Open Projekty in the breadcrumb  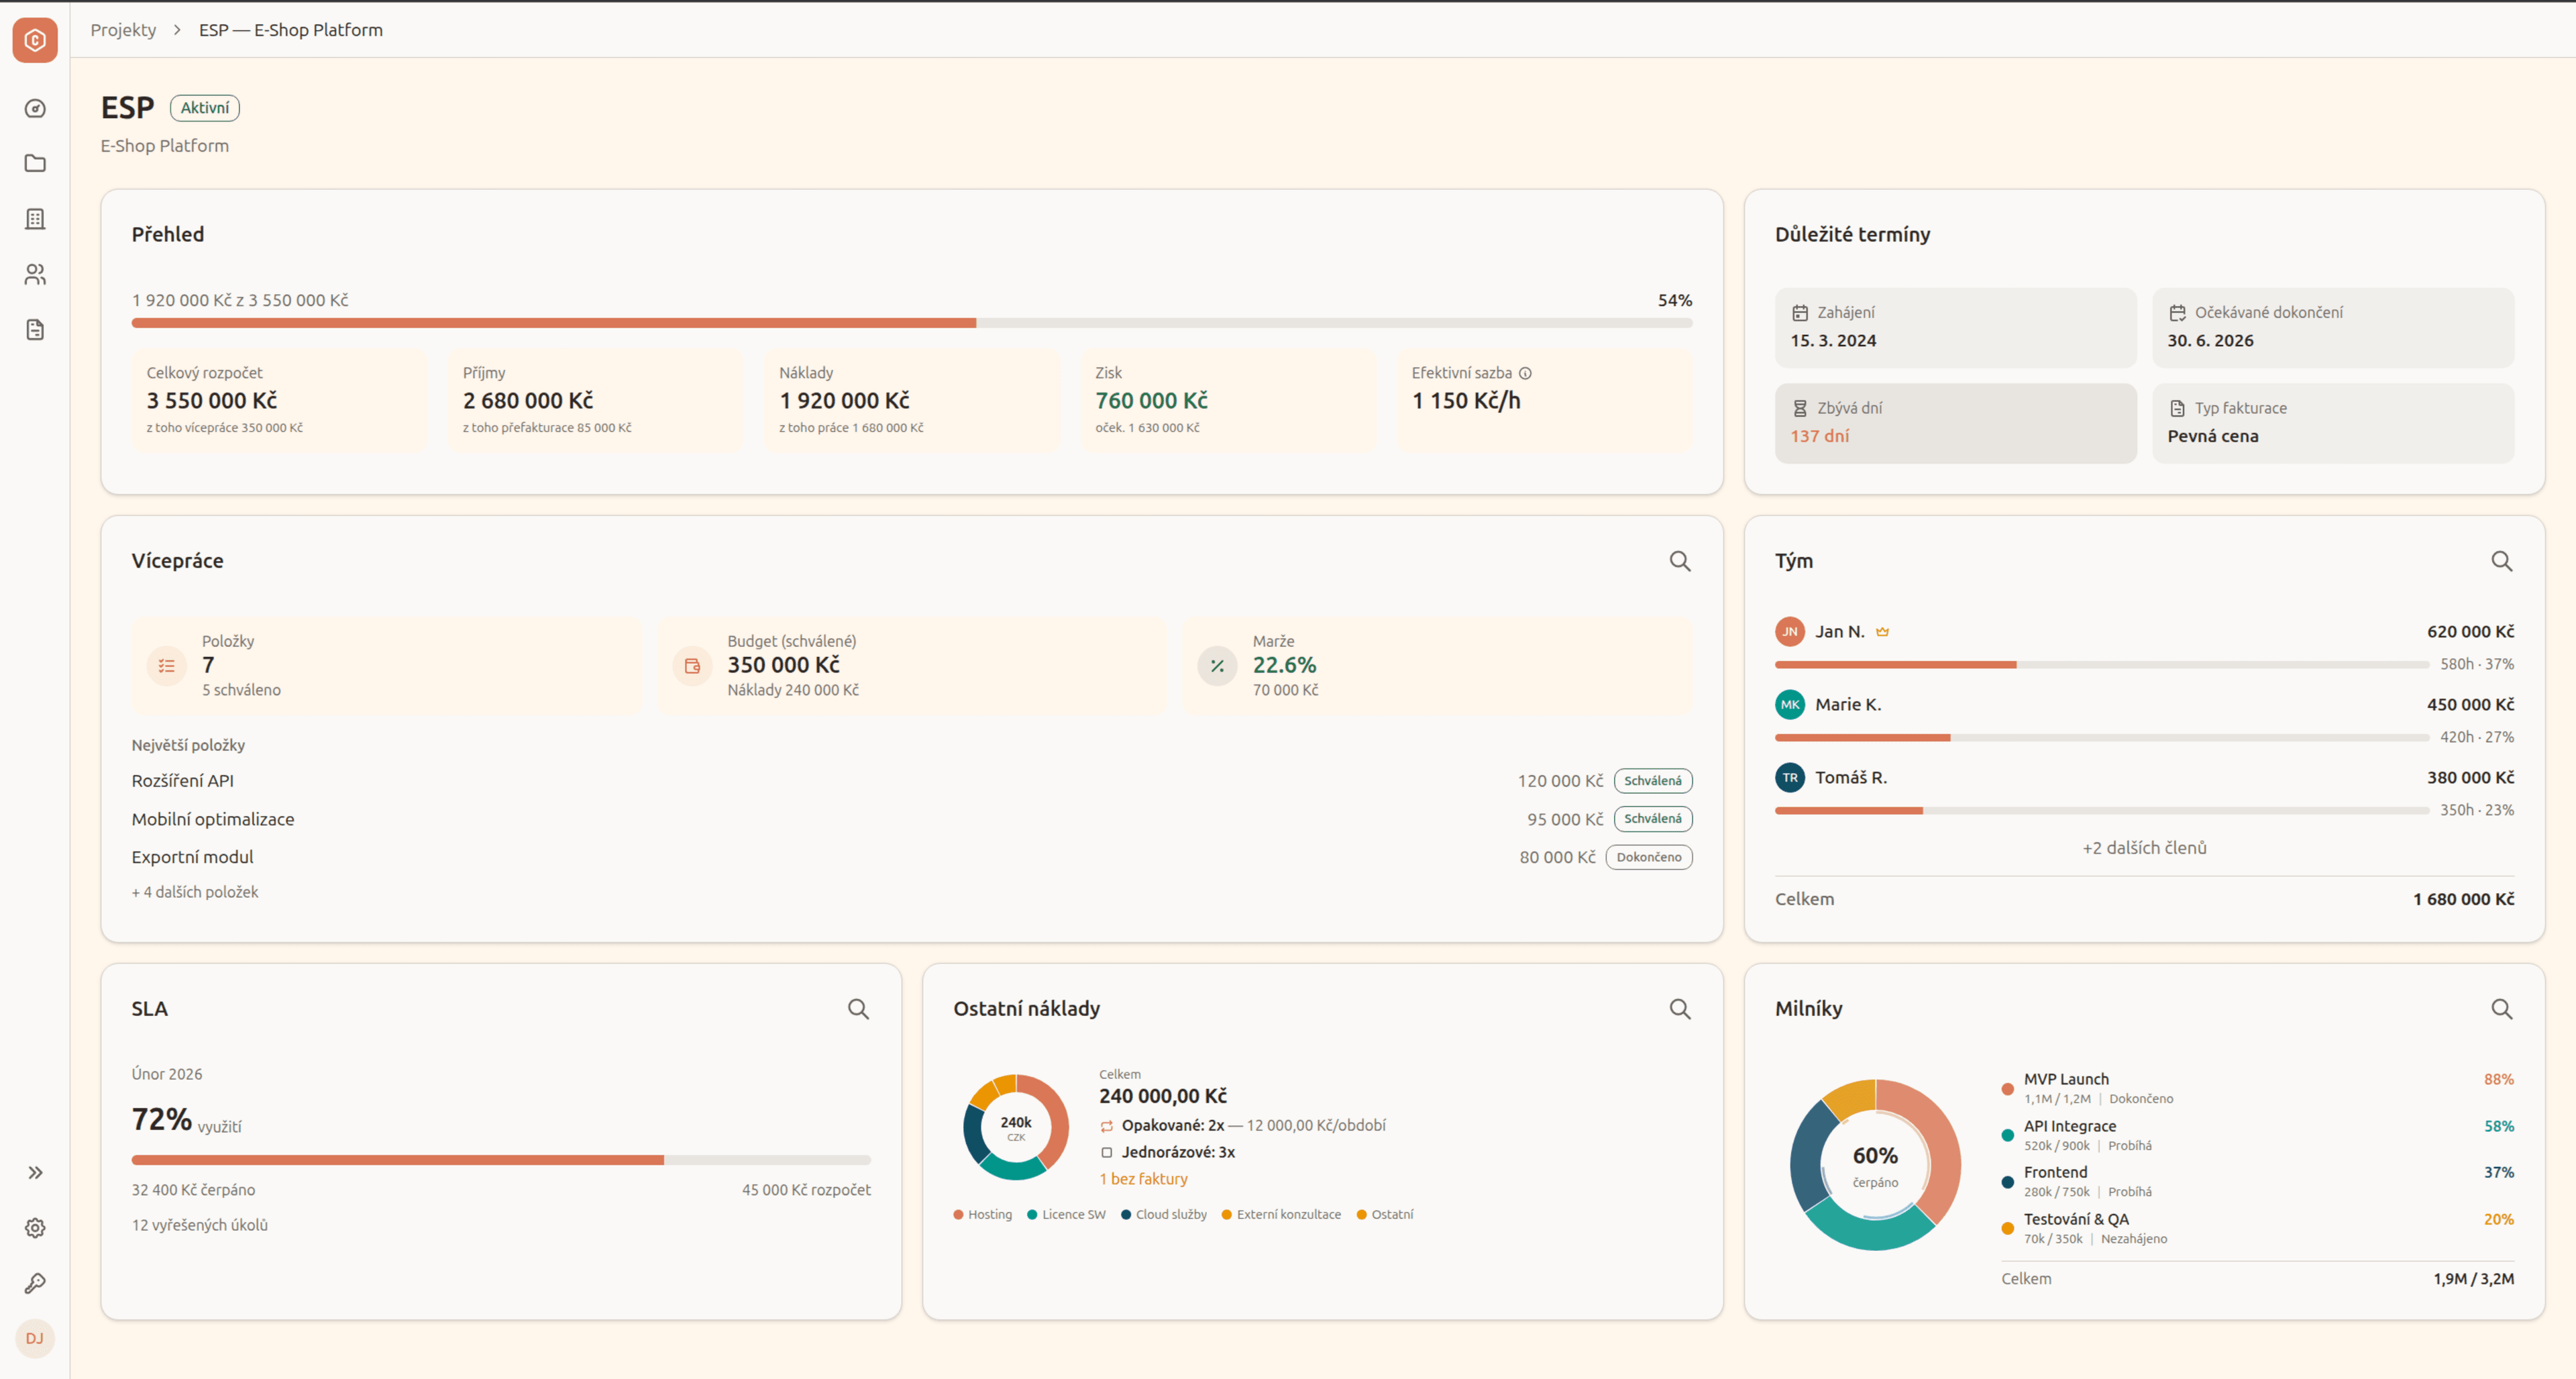click(x=124, y=29)
